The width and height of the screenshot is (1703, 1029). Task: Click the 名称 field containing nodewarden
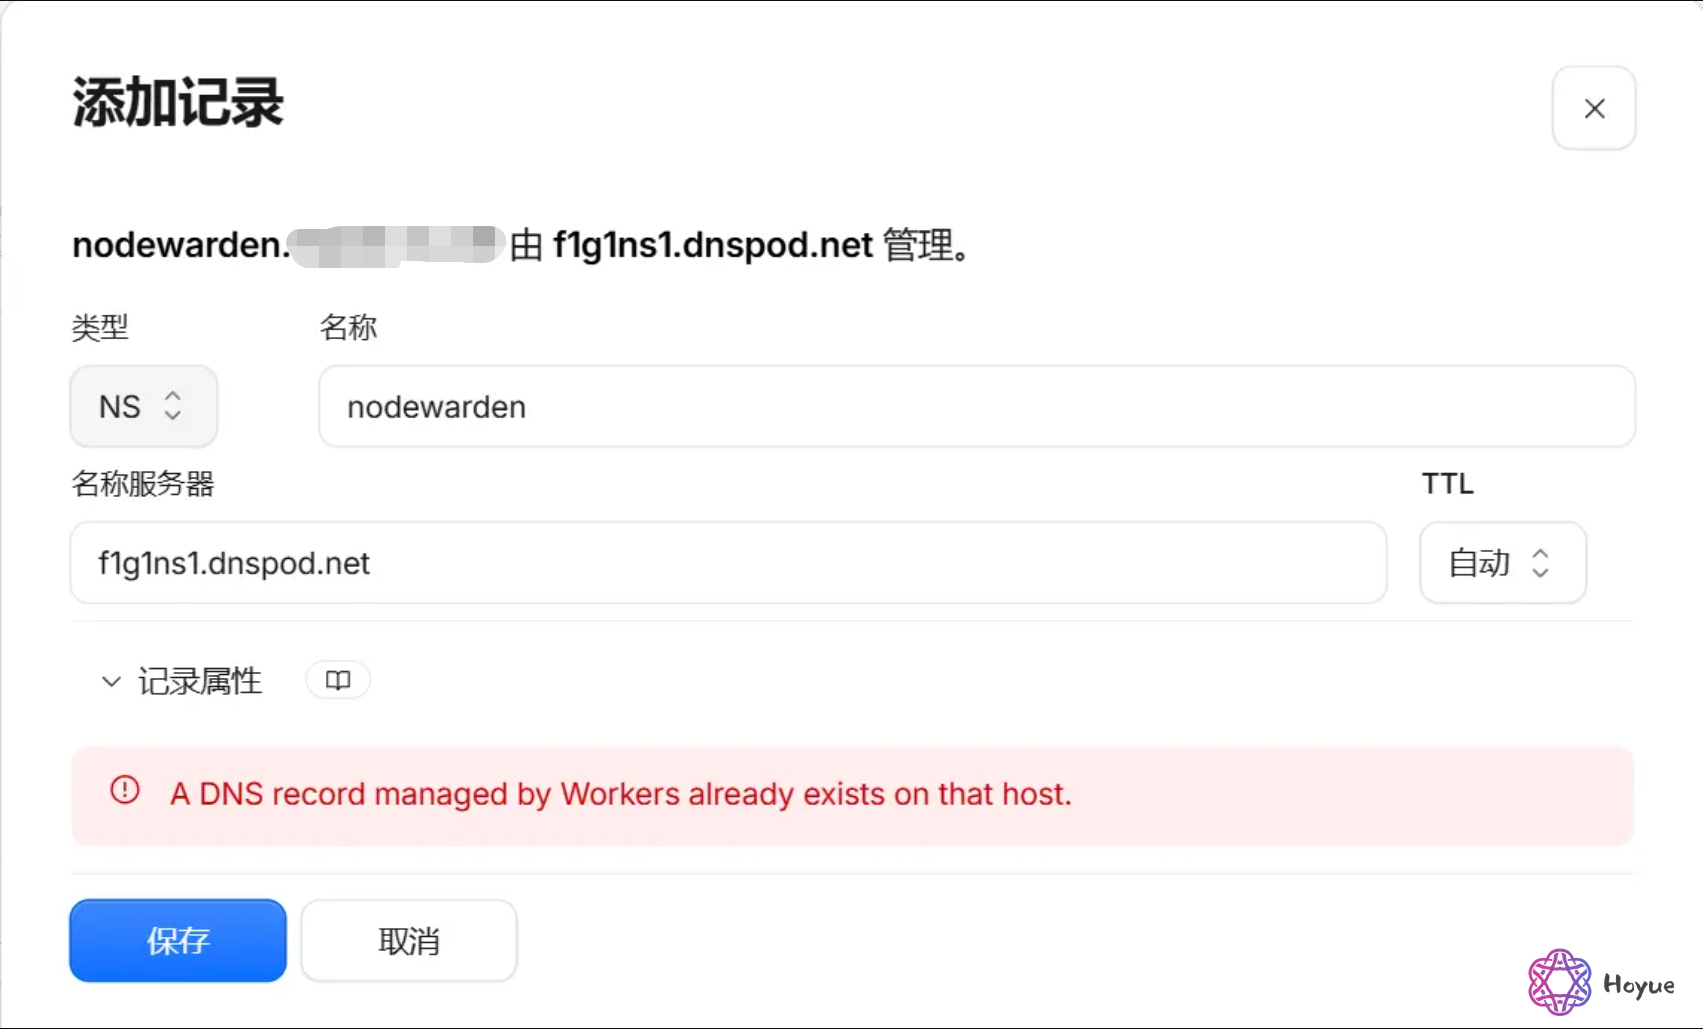click(977, 406)
